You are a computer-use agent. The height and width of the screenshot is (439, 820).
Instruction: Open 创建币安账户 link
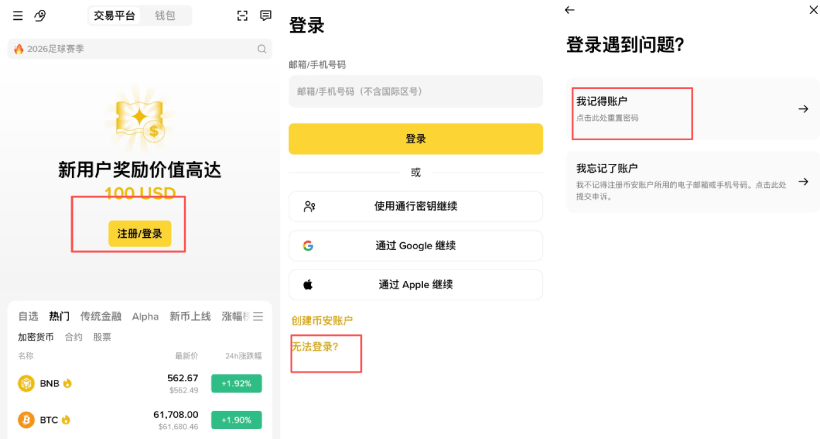click(322, 321)
